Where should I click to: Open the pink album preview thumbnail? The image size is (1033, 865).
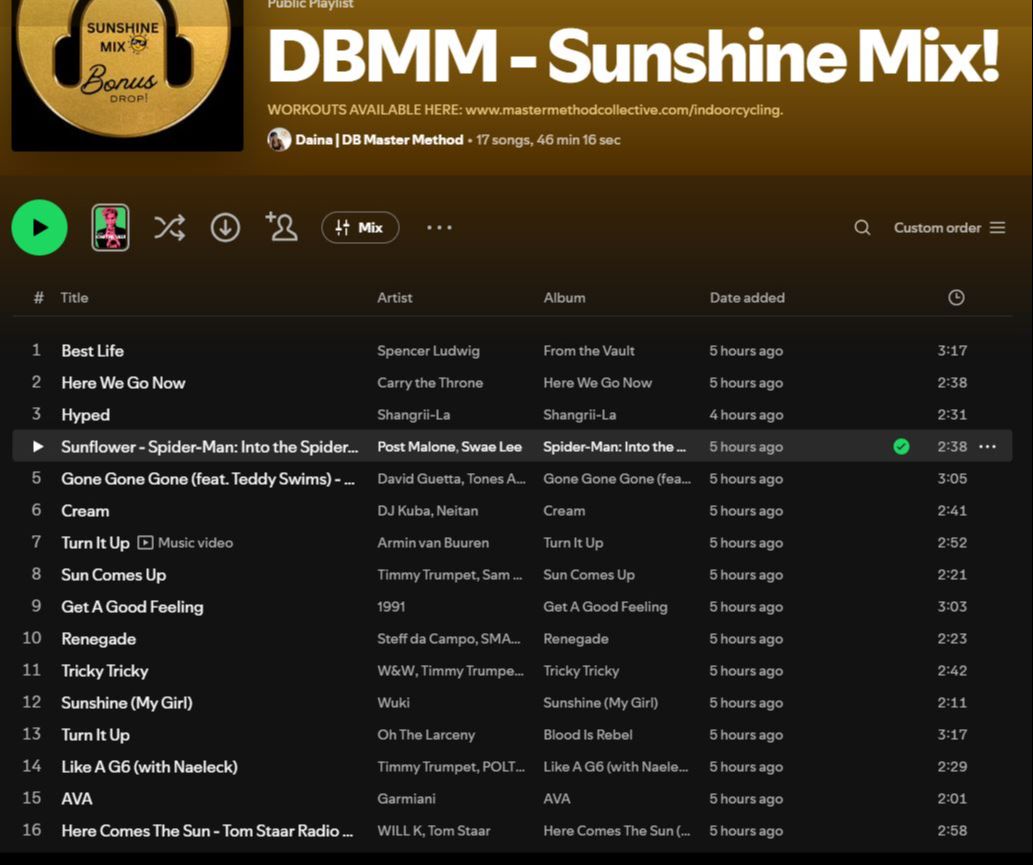coord(110,227)
